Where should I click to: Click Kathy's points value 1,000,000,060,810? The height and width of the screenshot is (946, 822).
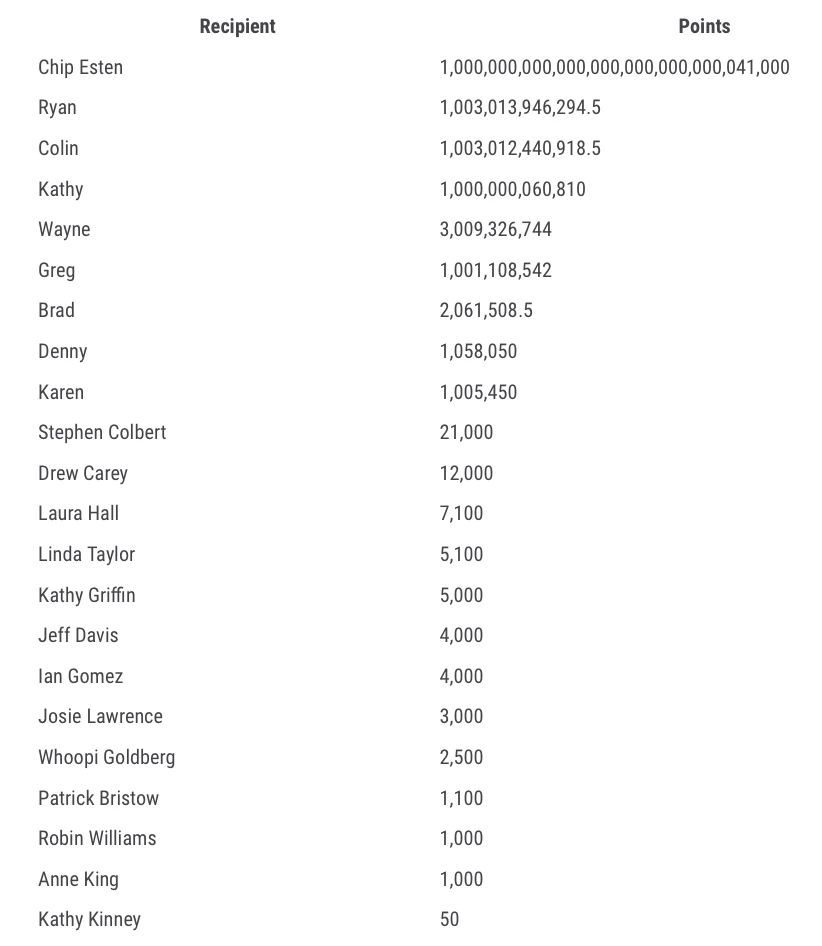[513, 189]
